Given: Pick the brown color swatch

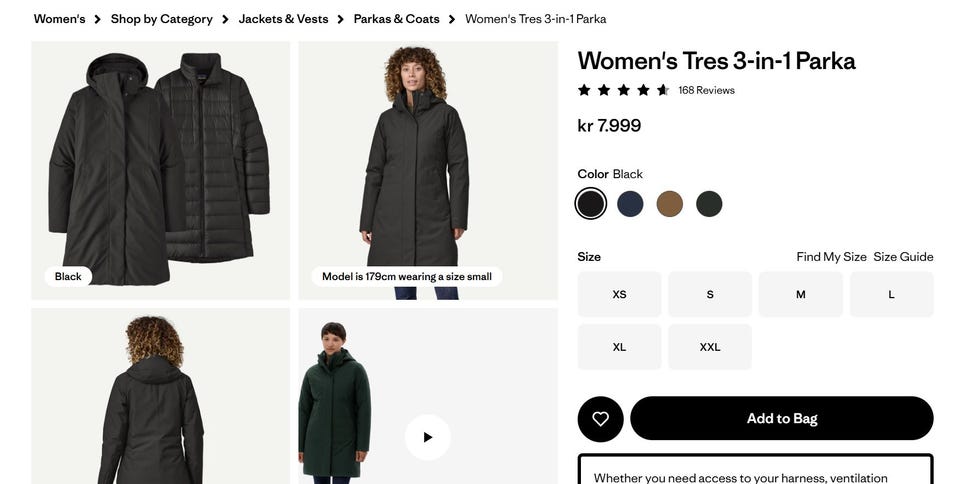Looking at the screenshot, I should tap(670, 204).
